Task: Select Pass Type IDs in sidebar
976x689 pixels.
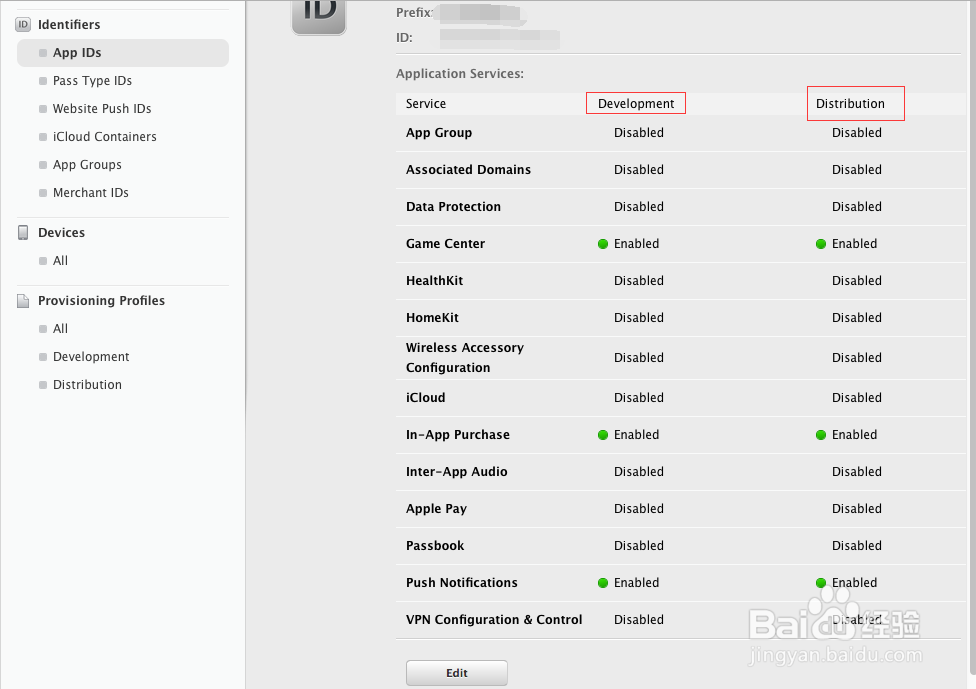Action: [x=92, y=81]
